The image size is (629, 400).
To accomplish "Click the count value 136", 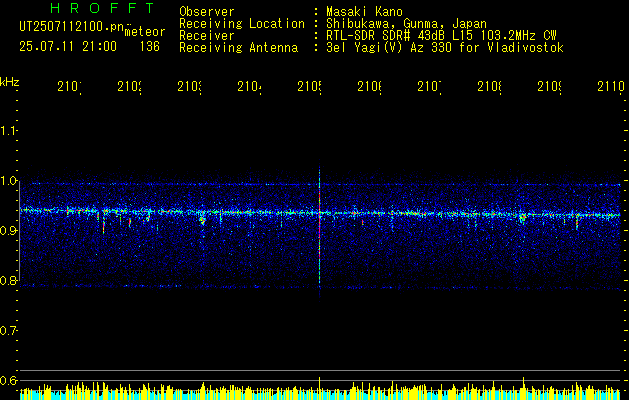I will click(150, 47).
